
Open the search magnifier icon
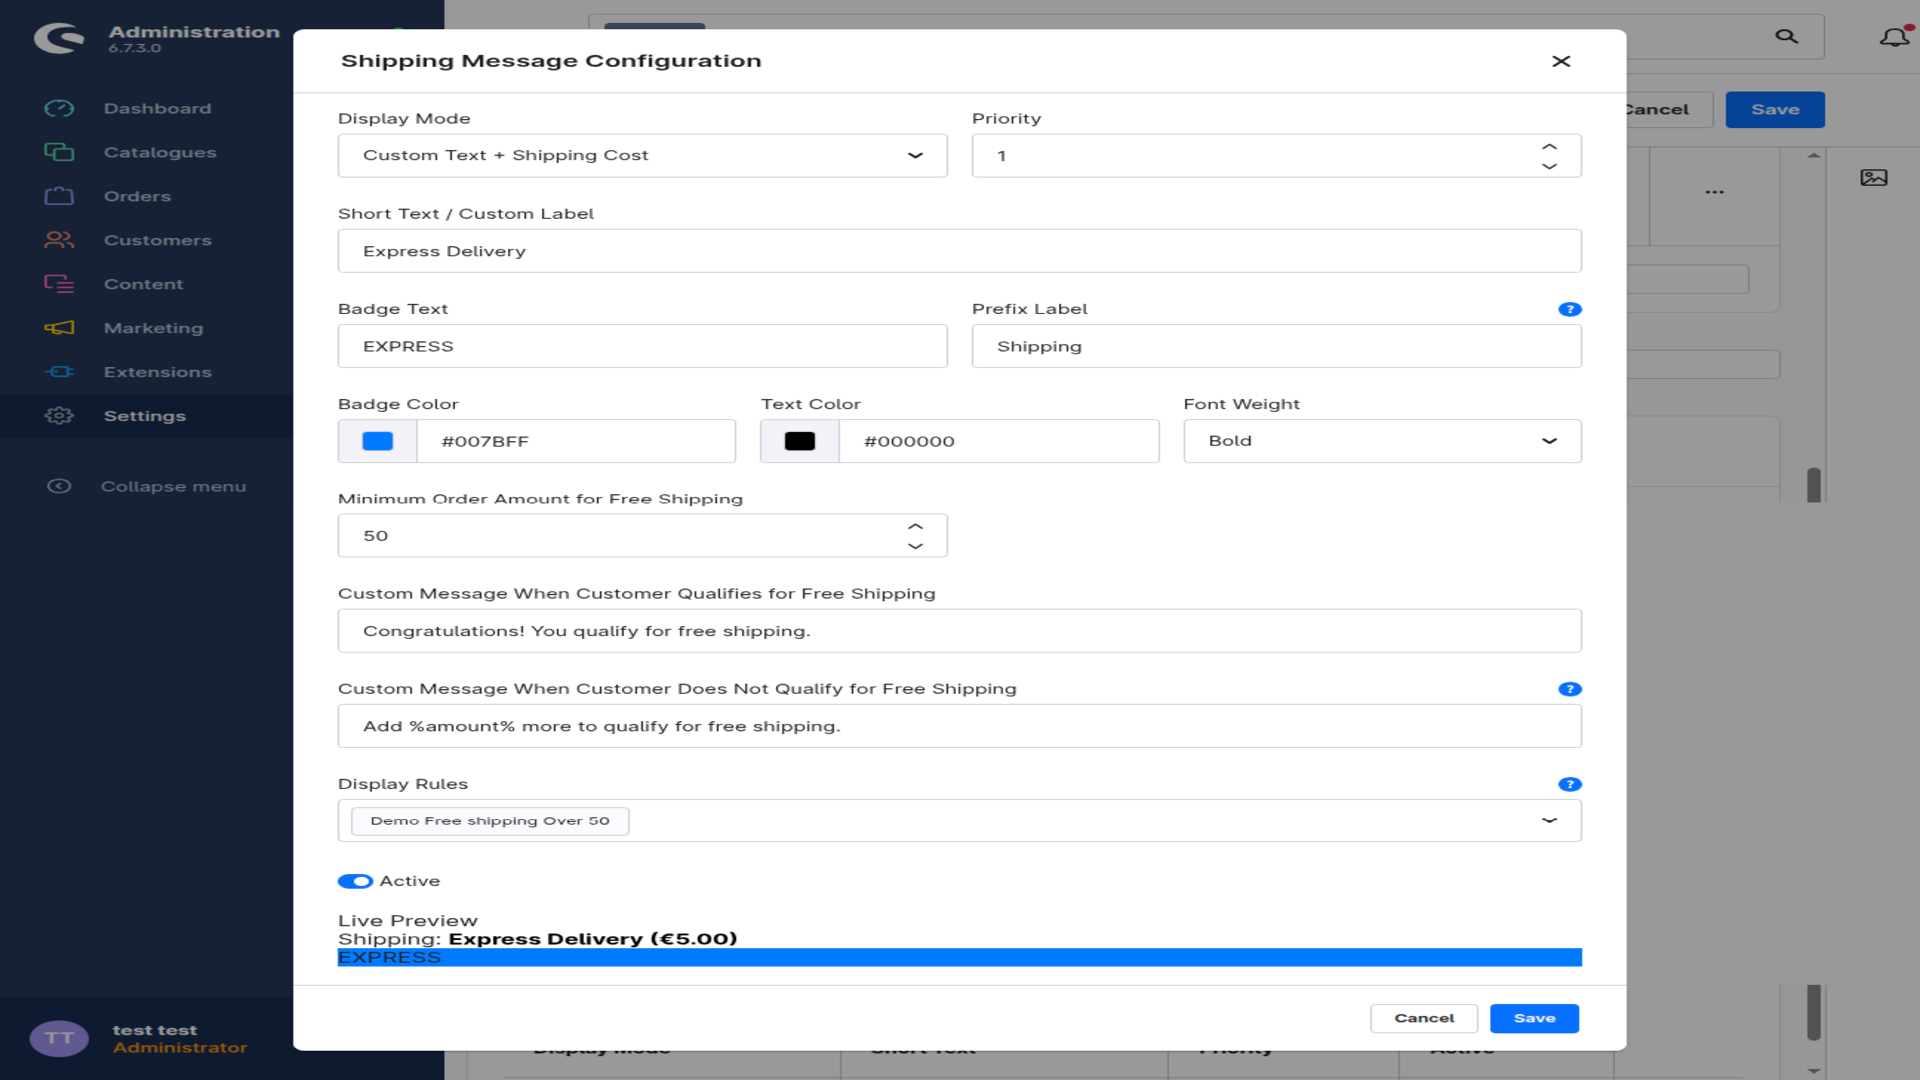point(1786,36)
